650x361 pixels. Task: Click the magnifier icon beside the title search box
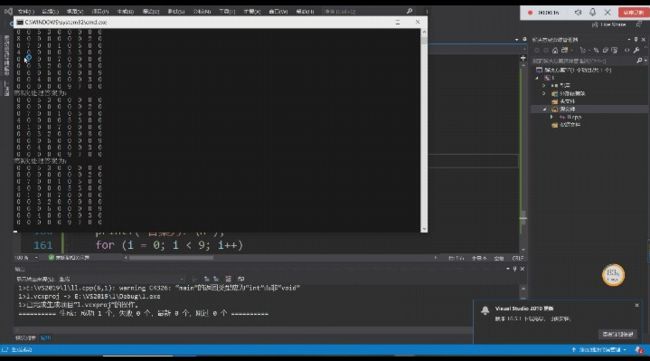pyautogui.click(x=409, y=11)
